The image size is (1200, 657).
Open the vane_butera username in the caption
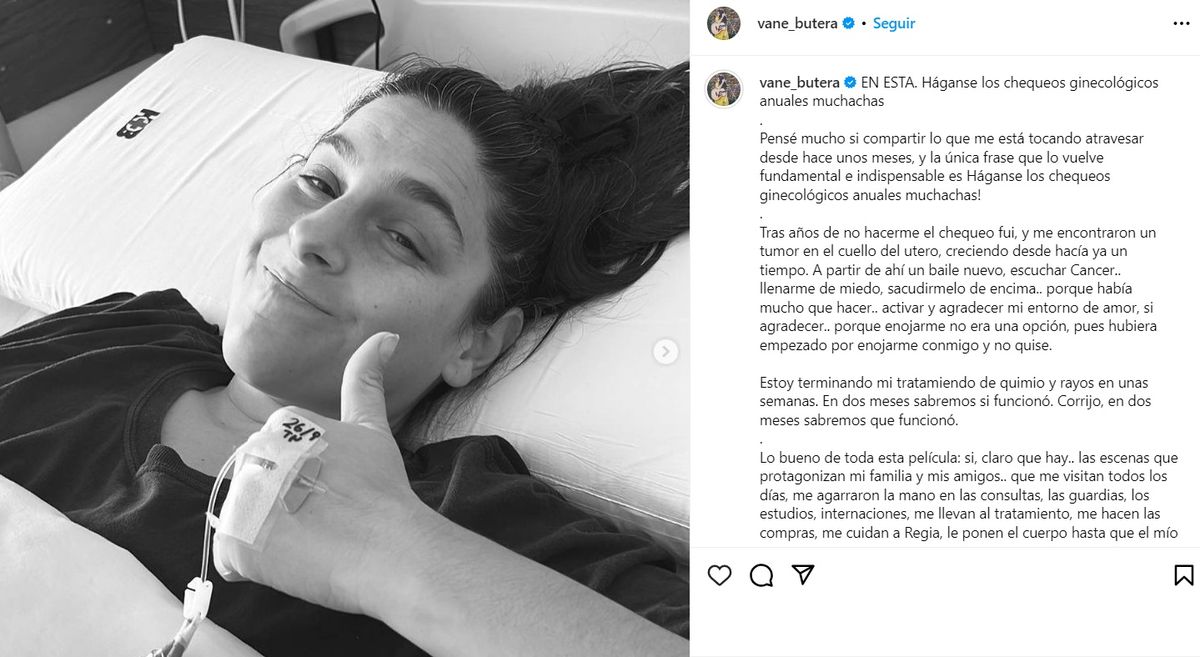(x=799, y=83)
